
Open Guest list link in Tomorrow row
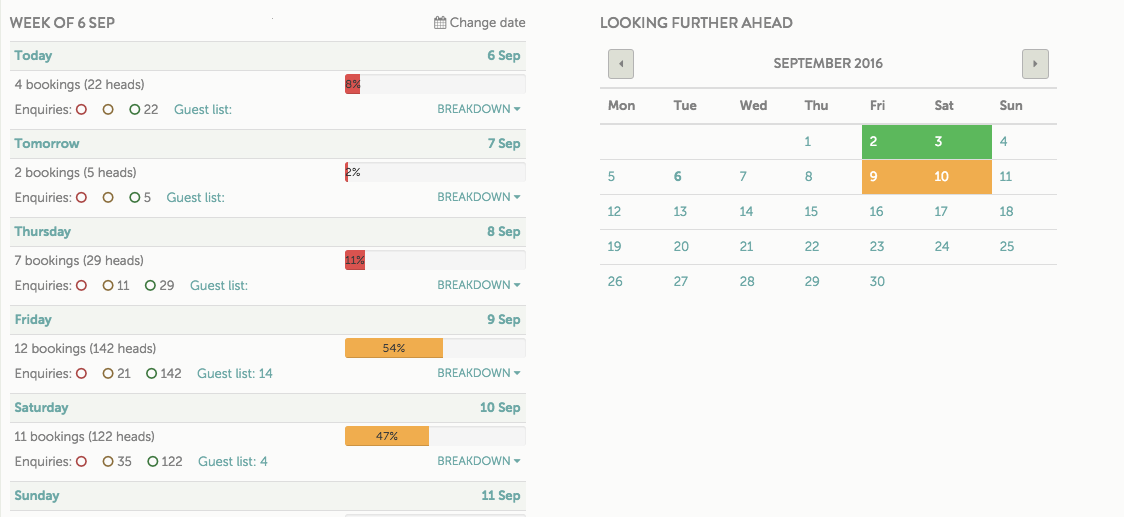196,197
